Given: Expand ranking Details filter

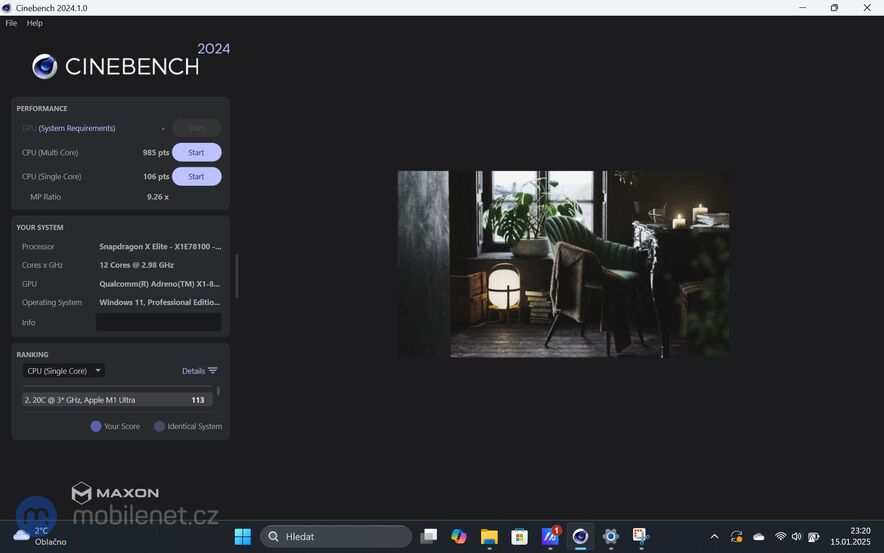Looking at the screenshot, I should (199, 371).
